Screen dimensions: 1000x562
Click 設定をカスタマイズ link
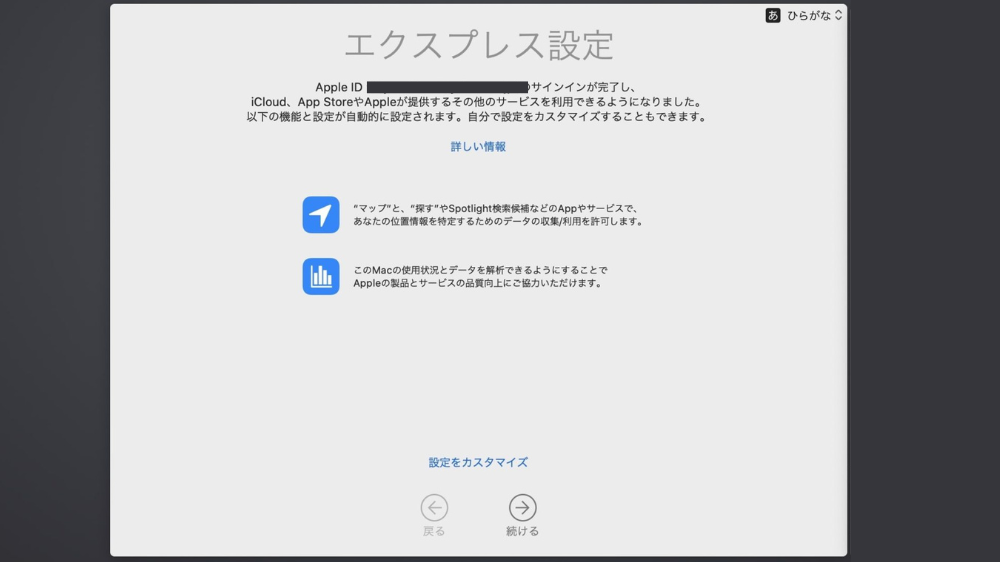pos(478,462)
